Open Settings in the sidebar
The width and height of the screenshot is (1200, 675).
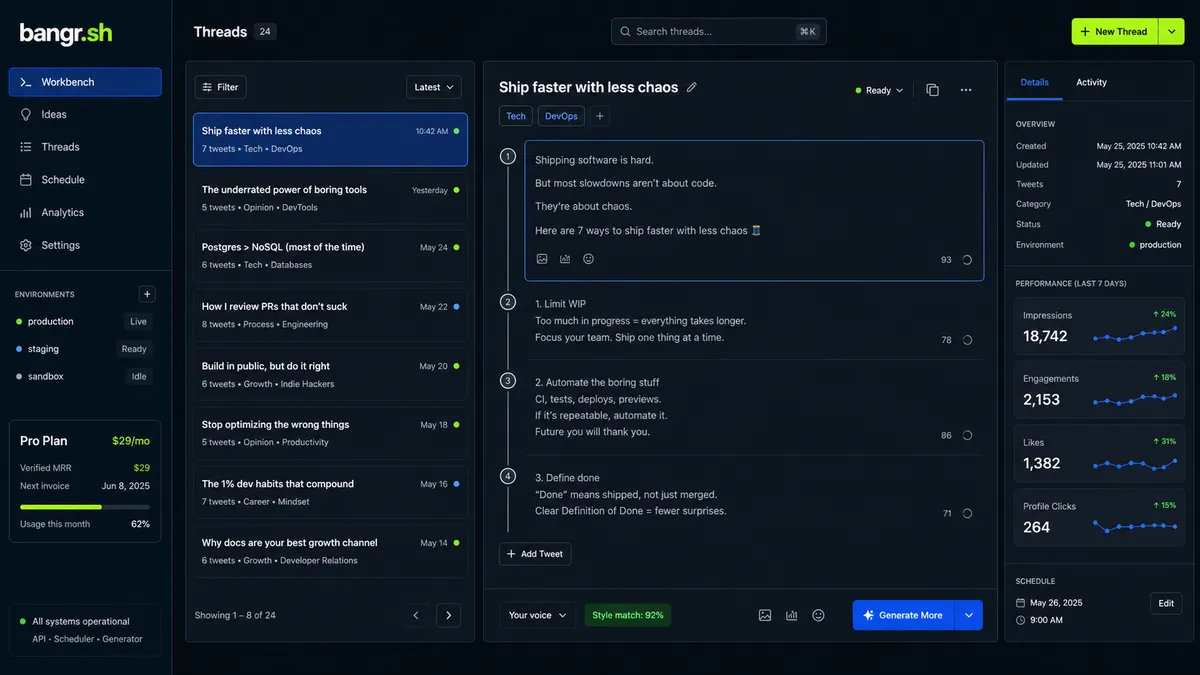(85, 245)
